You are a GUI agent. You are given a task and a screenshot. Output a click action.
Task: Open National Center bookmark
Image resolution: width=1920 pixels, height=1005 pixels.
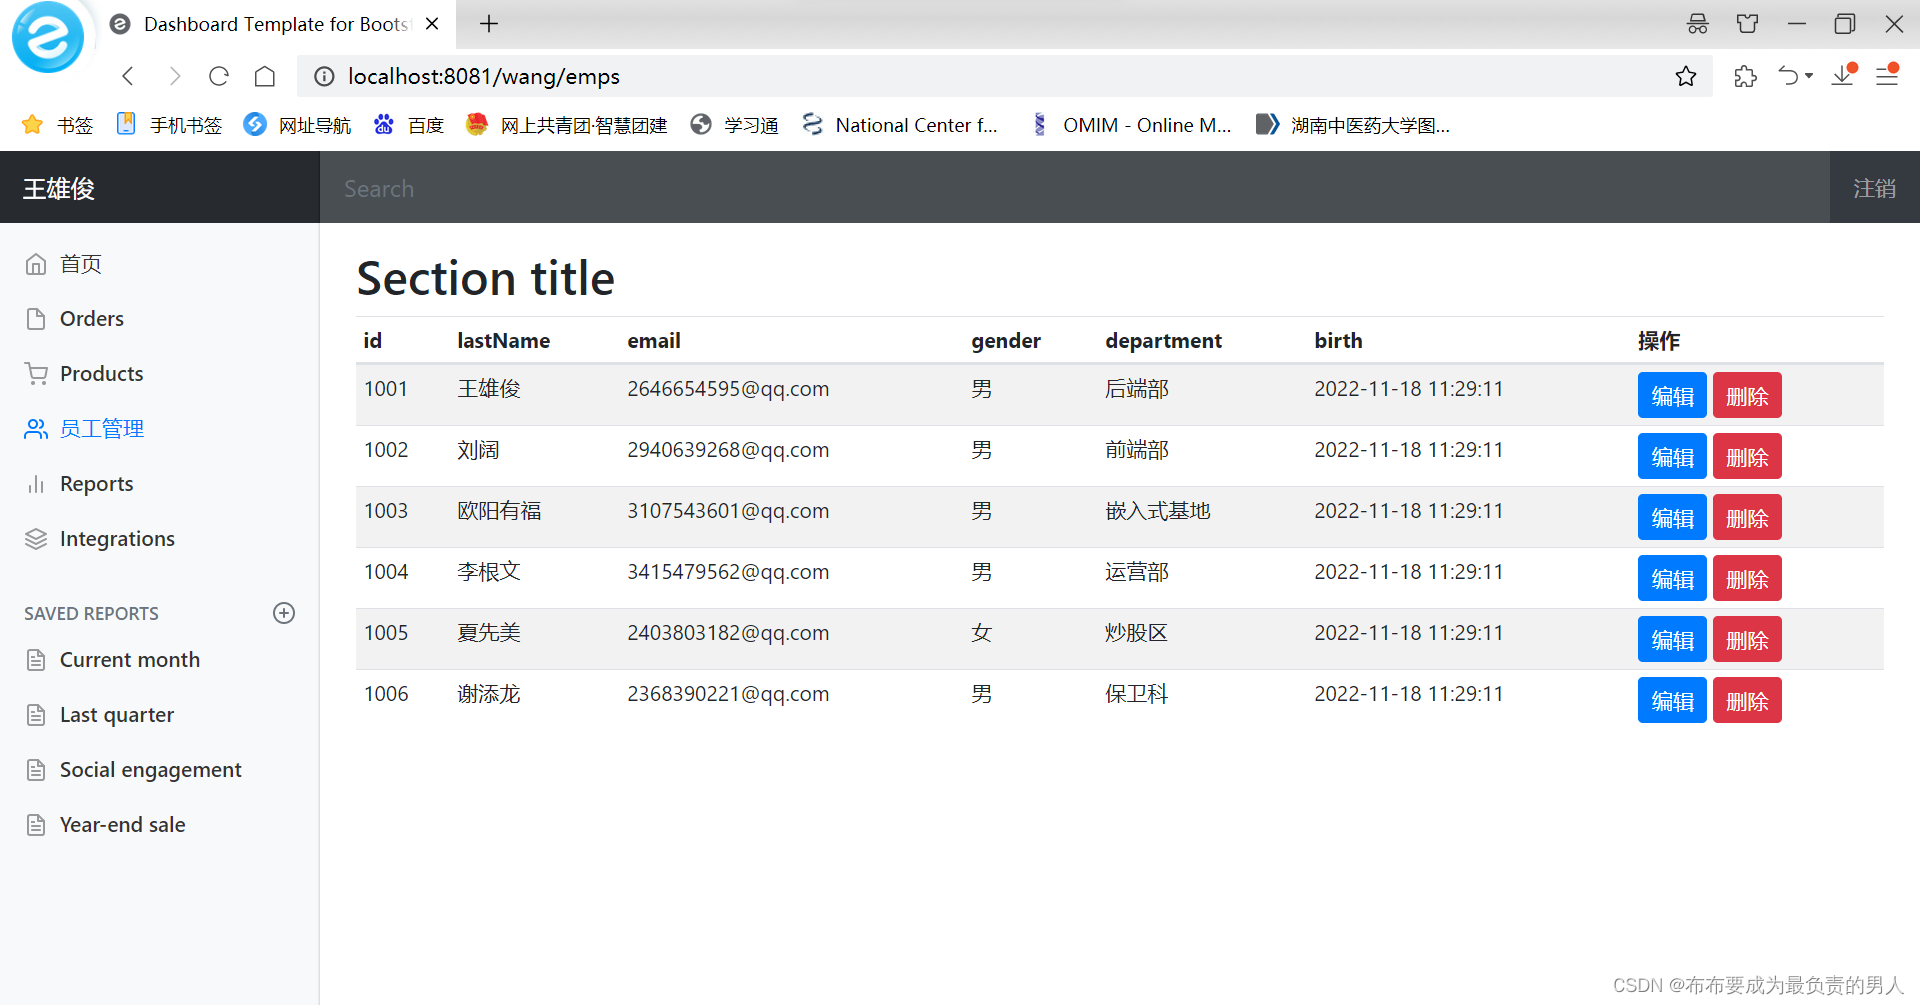coord(900,125)
